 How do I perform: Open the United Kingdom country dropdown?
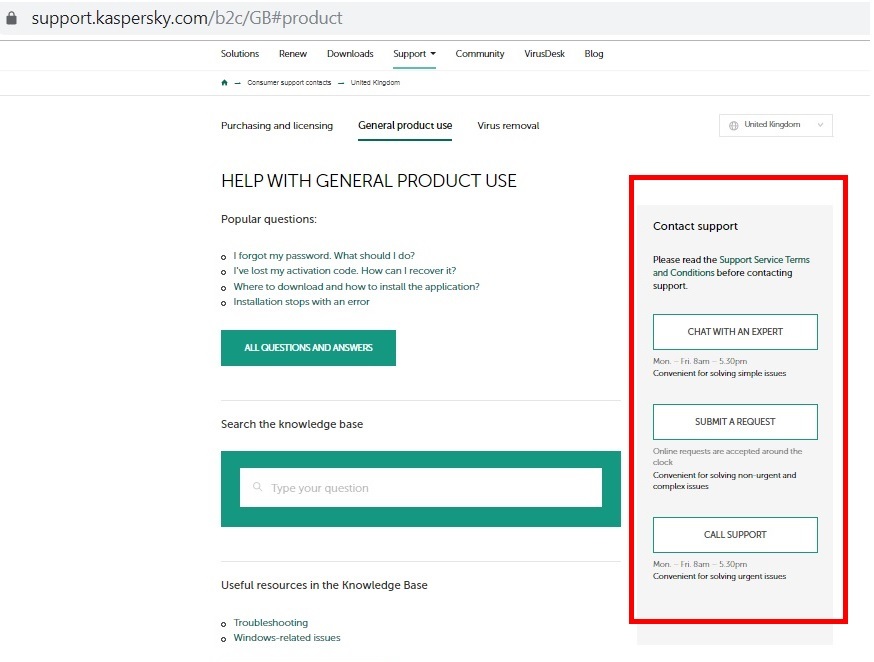click(775, 125)
